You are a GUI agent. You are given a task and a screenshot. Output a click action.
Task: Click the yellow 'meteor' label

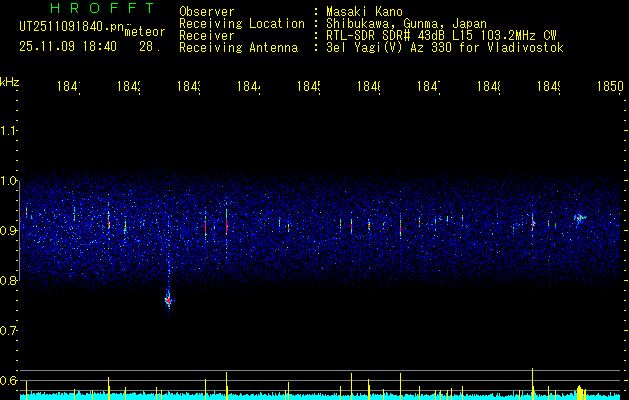145,32
